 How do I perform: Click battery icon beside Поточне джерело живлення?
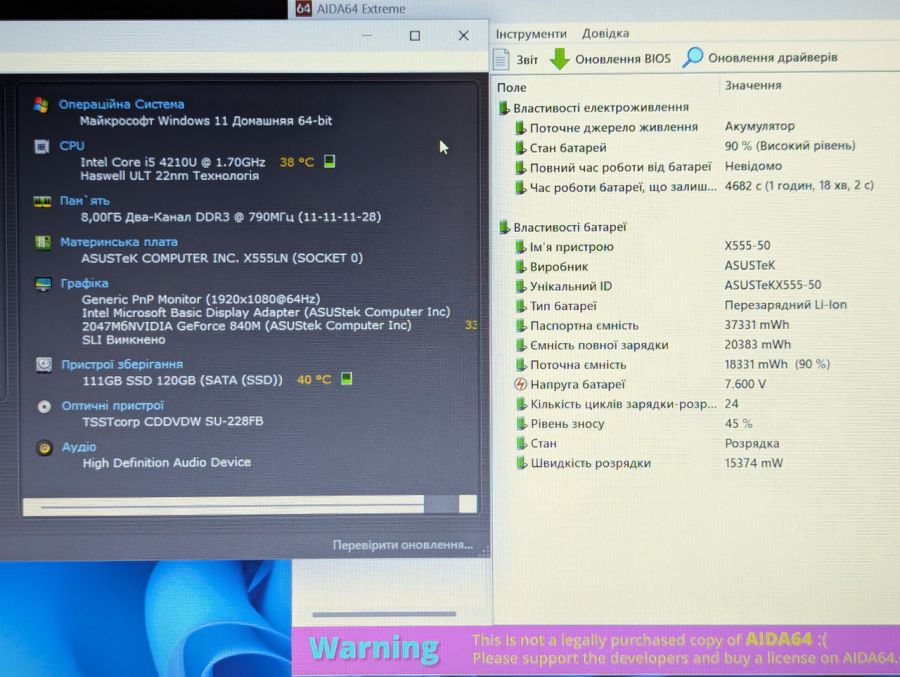(520, 127)
